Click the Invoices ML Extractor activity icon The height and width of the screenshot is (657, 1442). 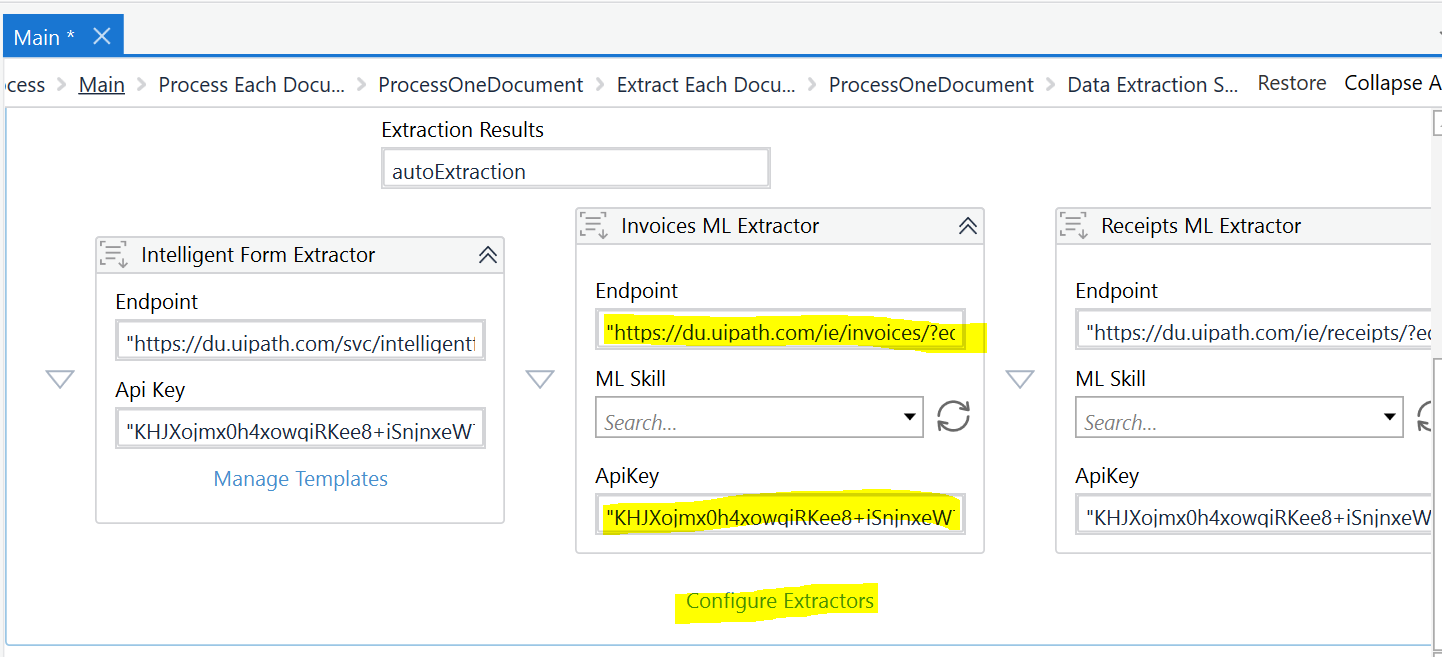pos(593,226)
